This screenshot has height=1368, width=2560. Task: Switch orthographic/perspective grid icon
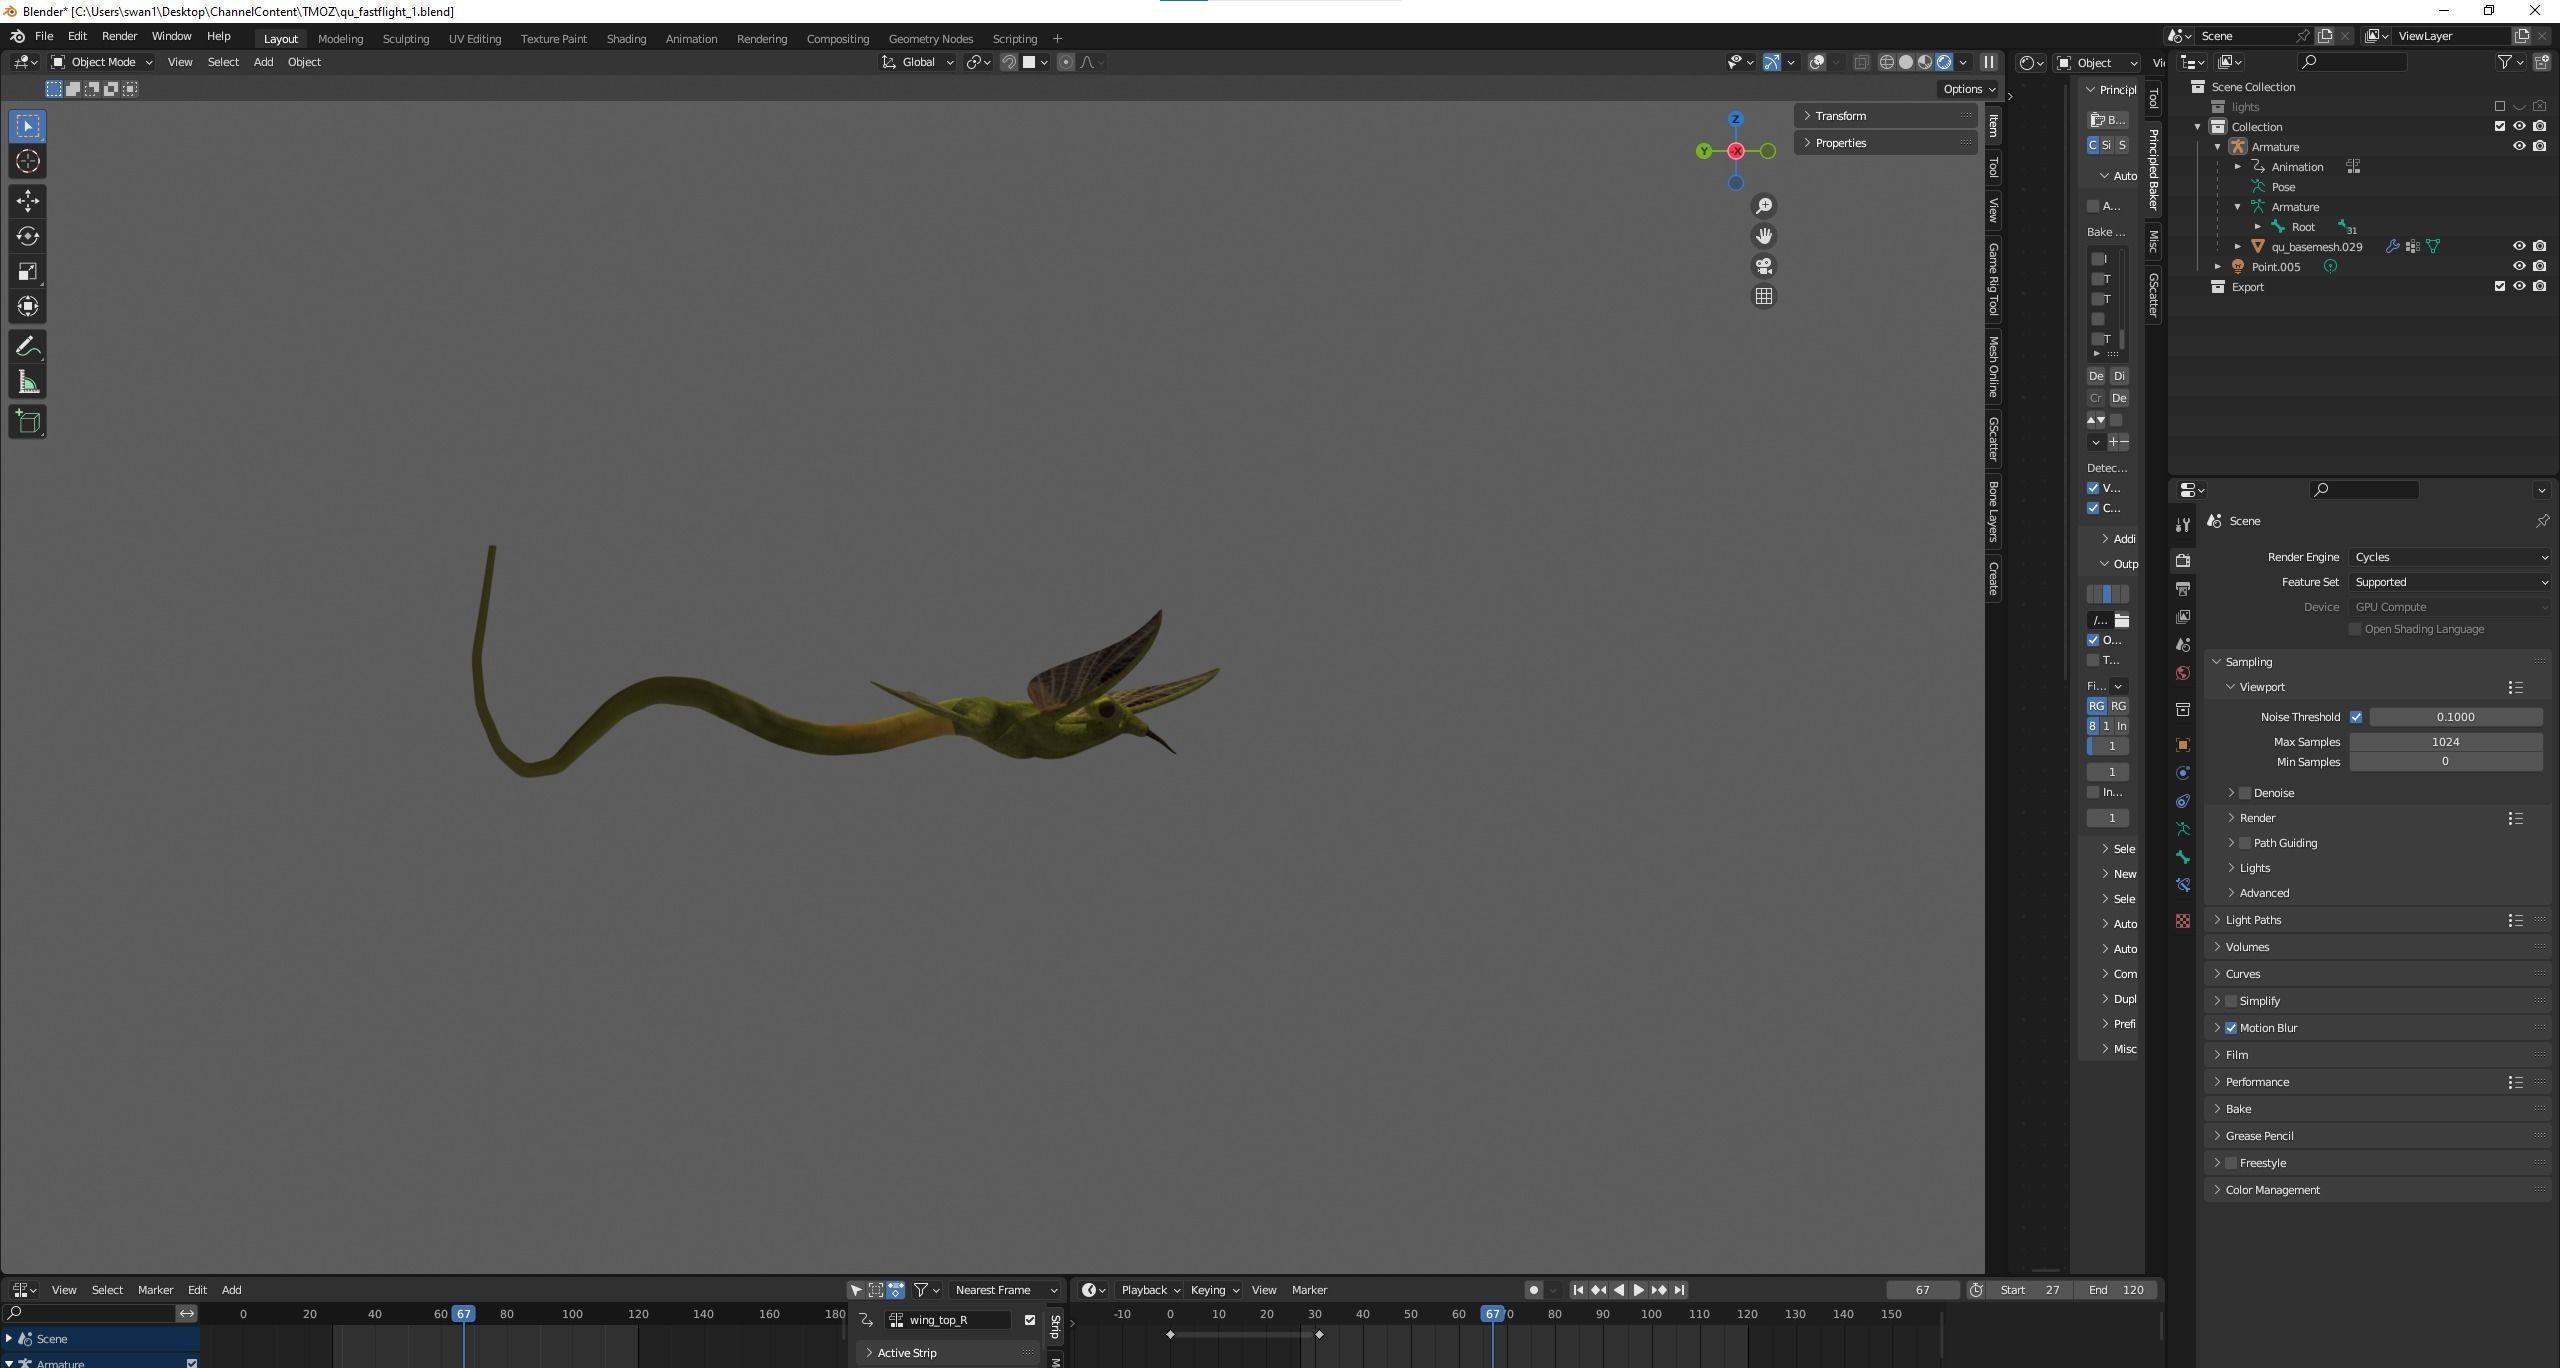[1764, 296]
